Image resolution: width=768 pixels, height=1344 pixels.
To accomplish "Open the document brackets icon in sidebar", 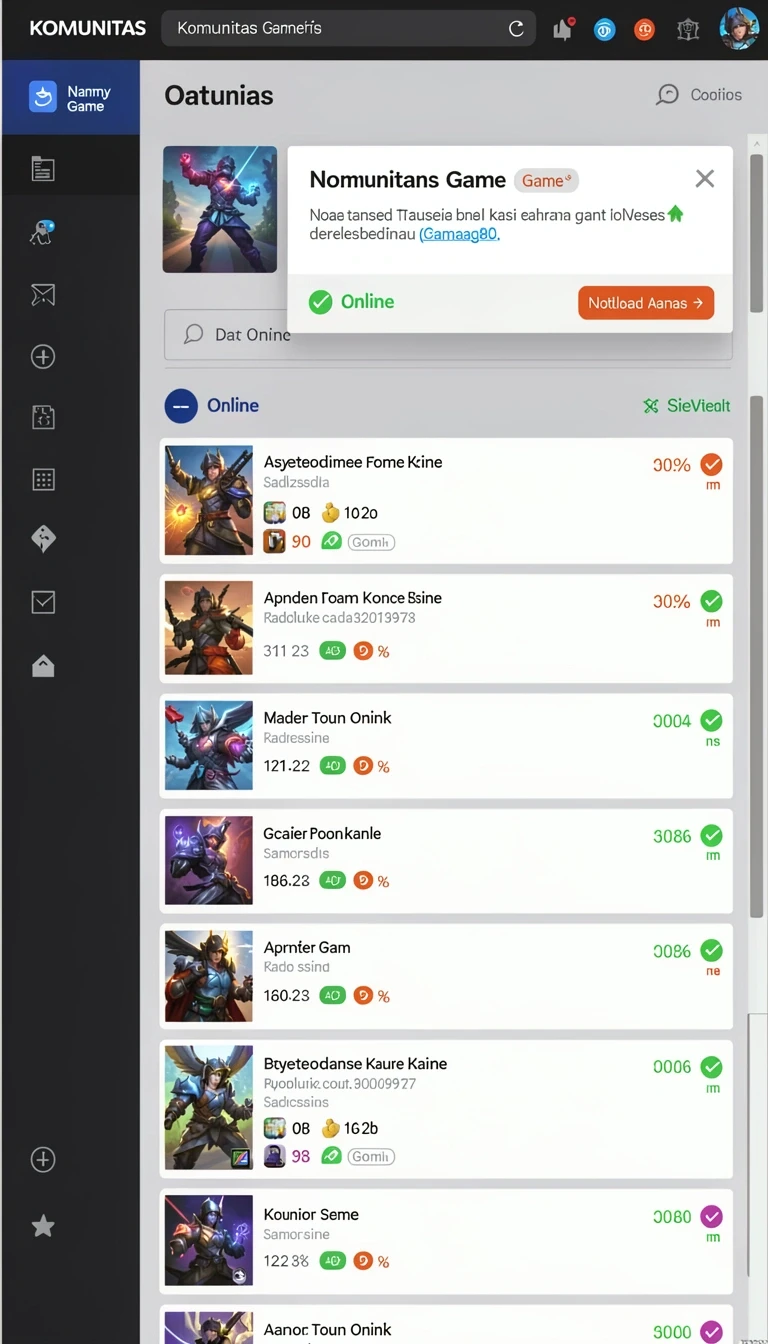I will (x=43, y=417).
